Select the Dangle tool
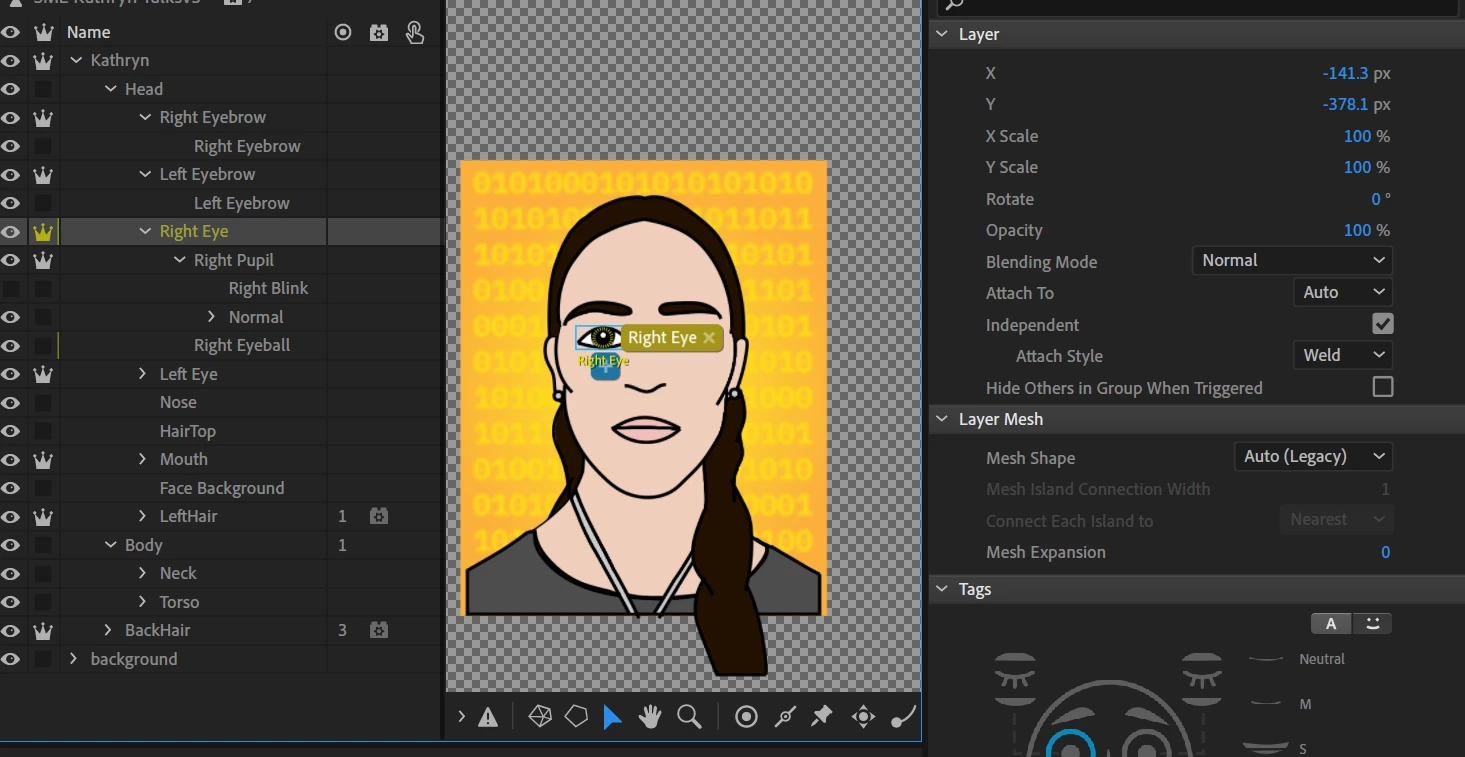Image resolution: width=1465 pixels, height=757 pixels. (903, 716)
